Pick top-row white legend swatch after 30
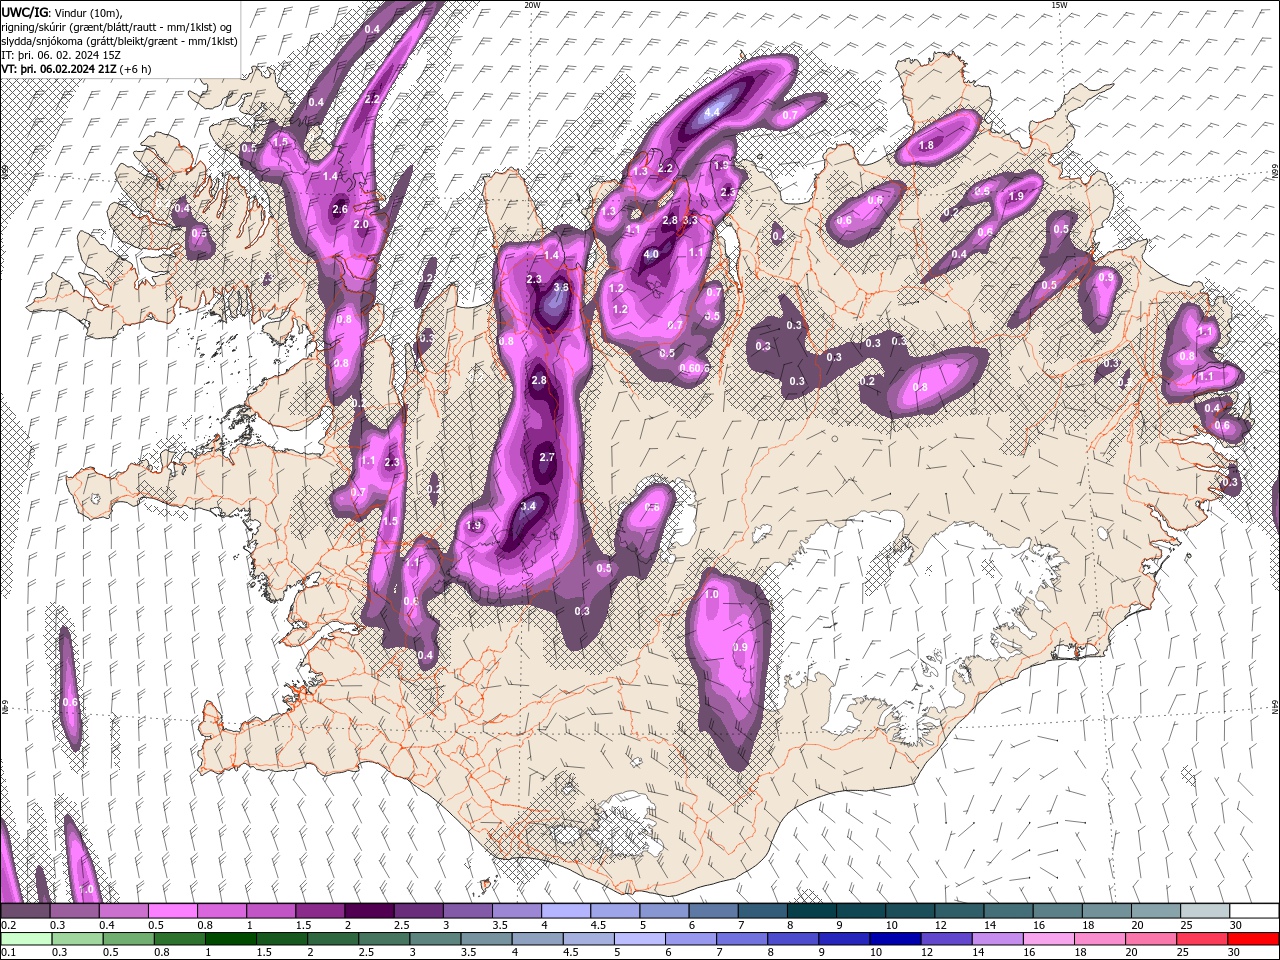Viewport: 1280px width, 960px height. coord(1254,911)
